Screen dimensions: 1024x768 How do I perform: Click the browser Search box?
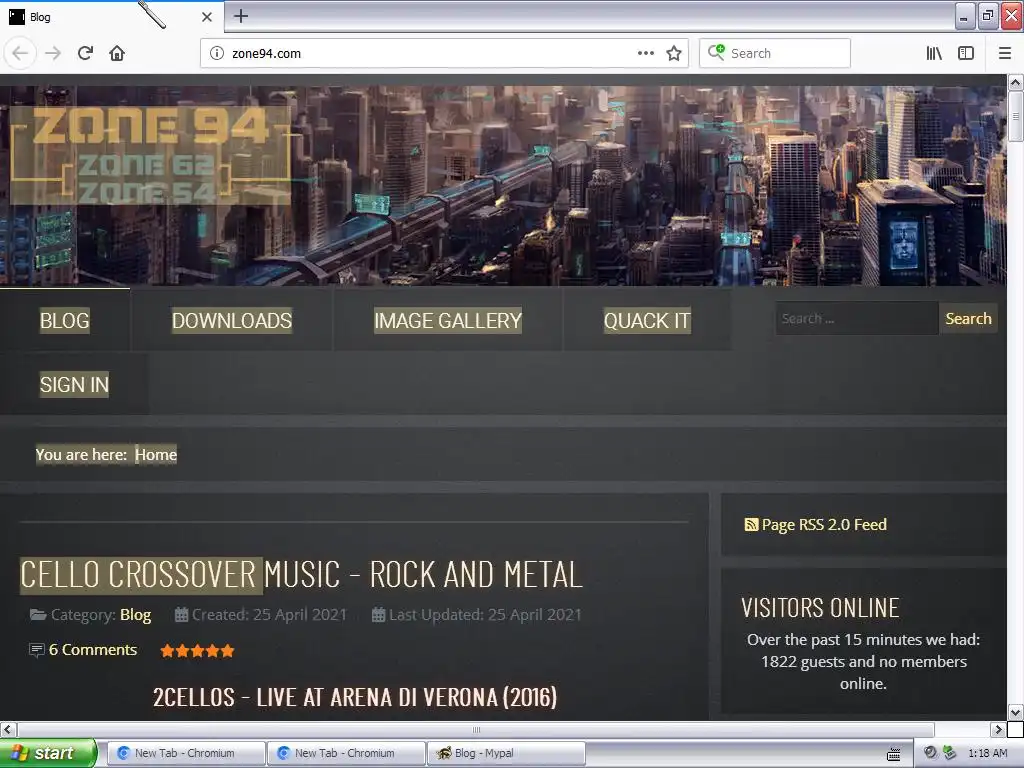coord(775,54)
